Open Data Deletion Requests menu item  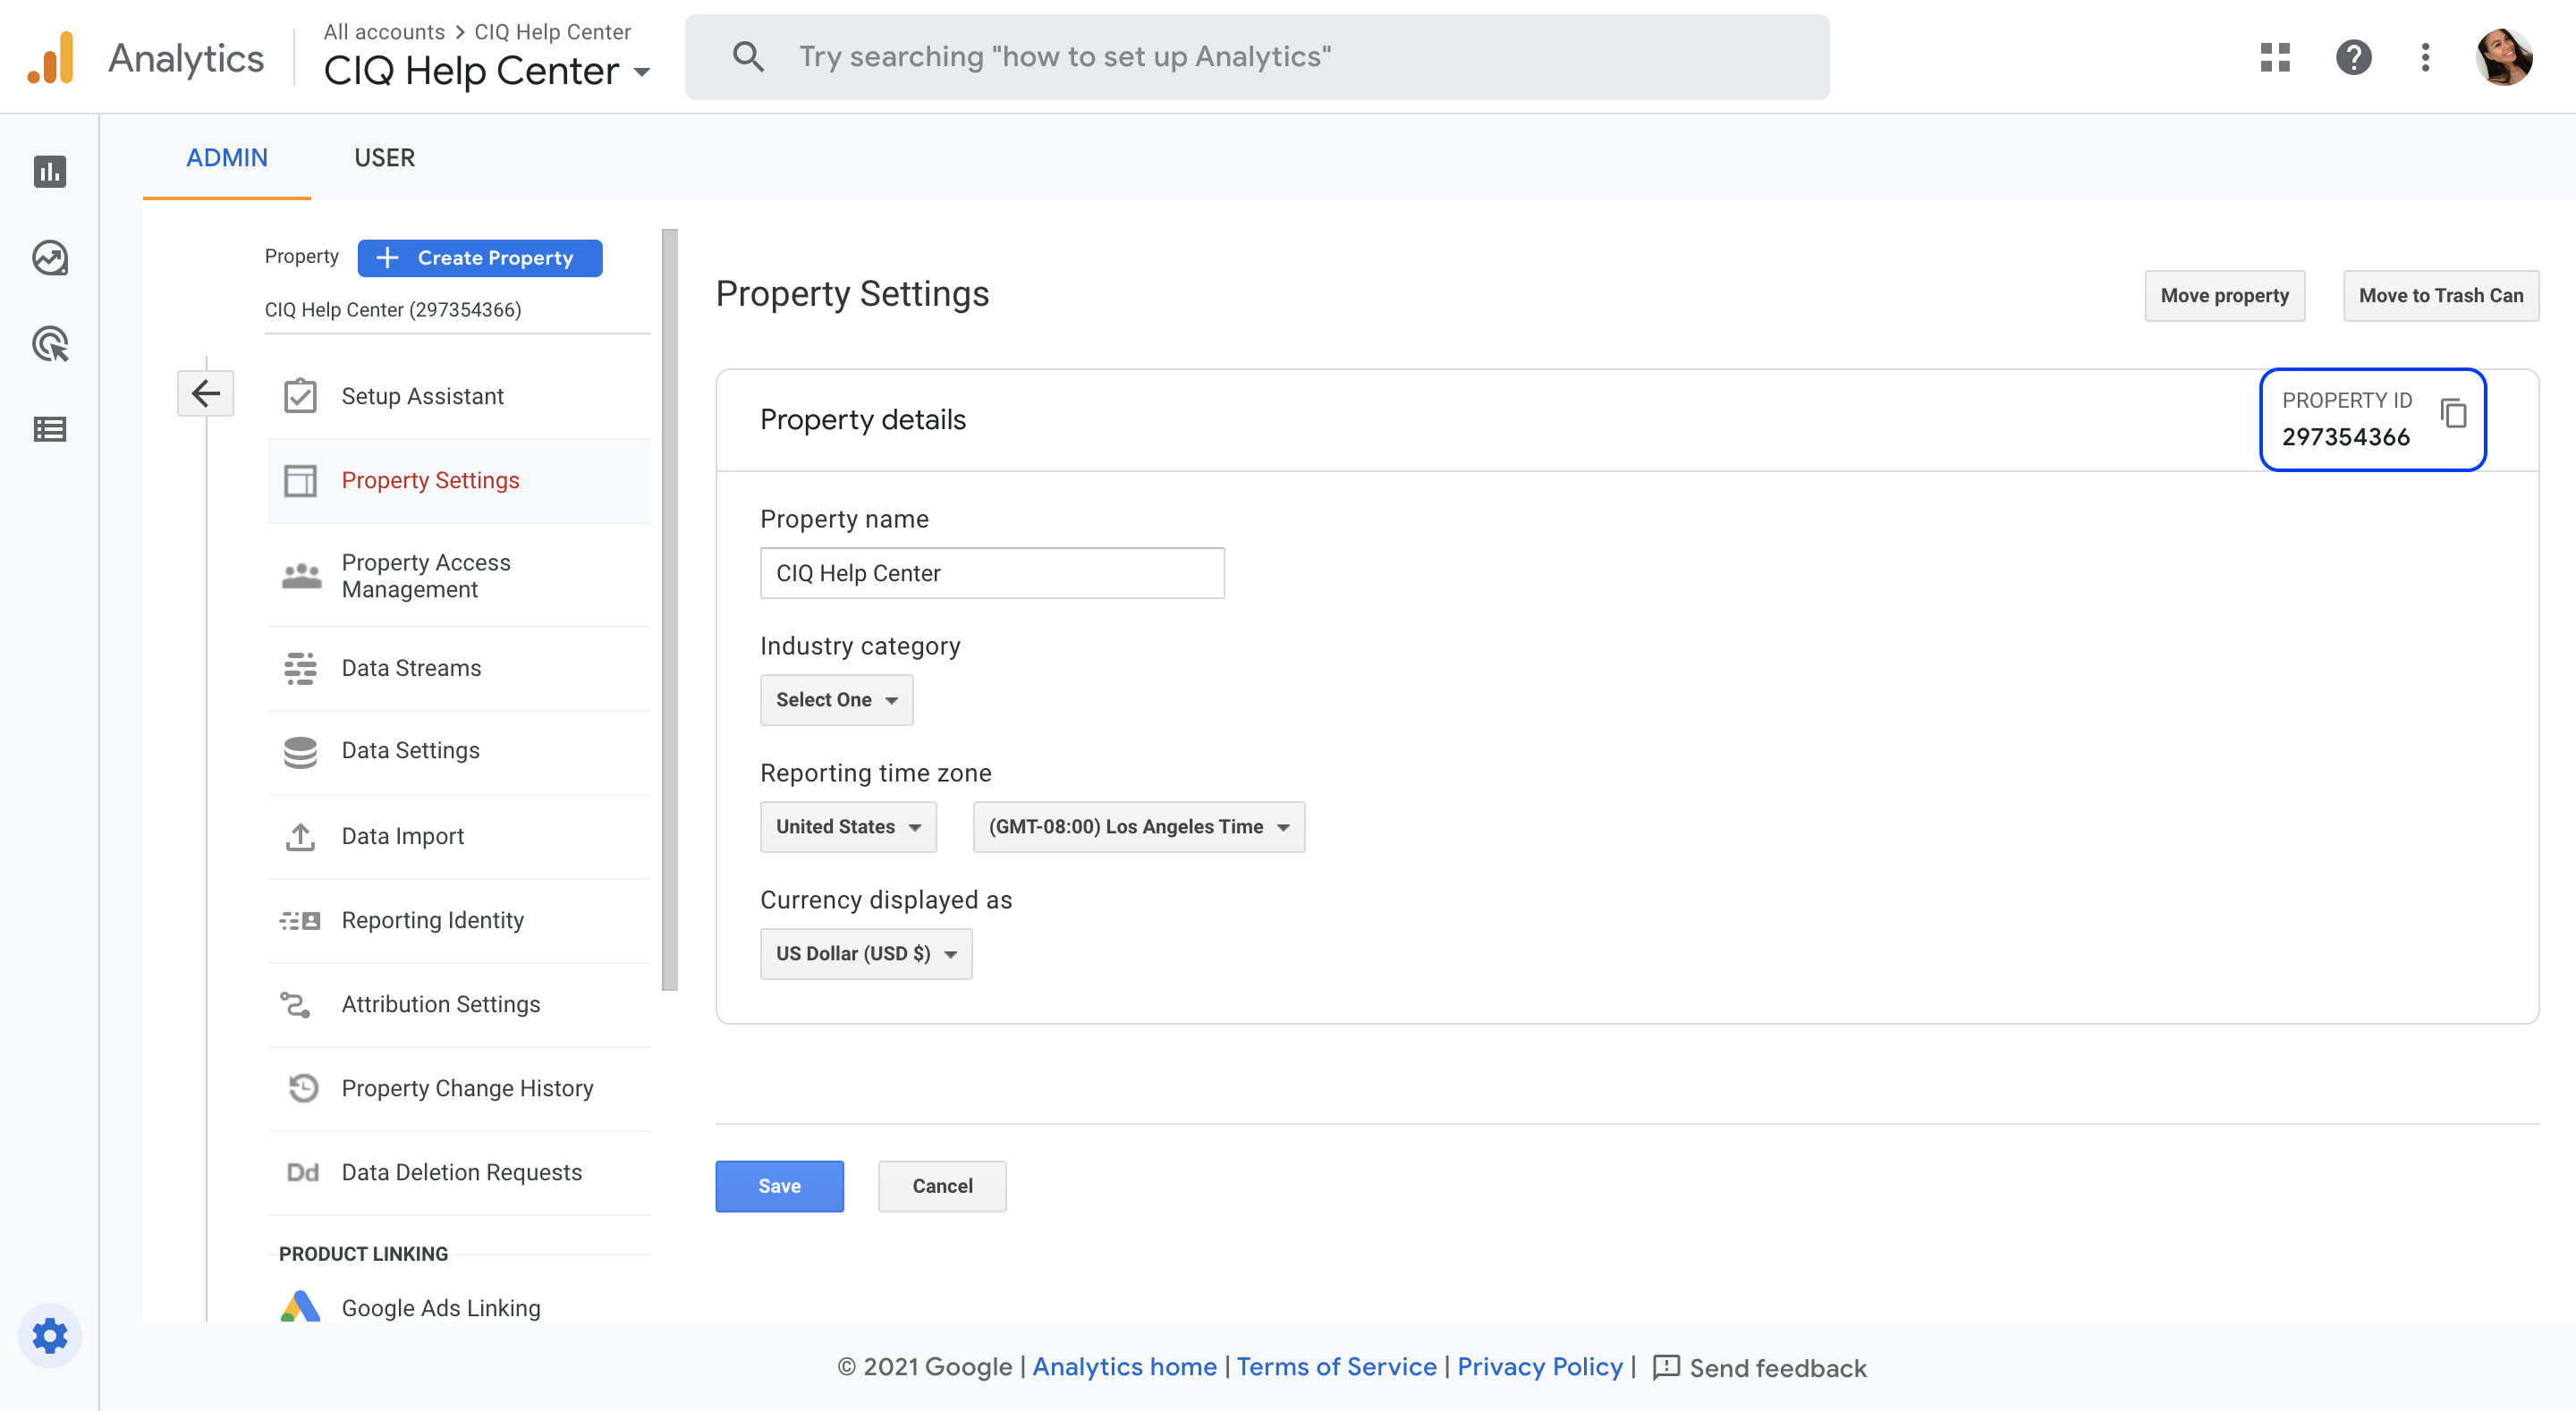(459, 1172)
